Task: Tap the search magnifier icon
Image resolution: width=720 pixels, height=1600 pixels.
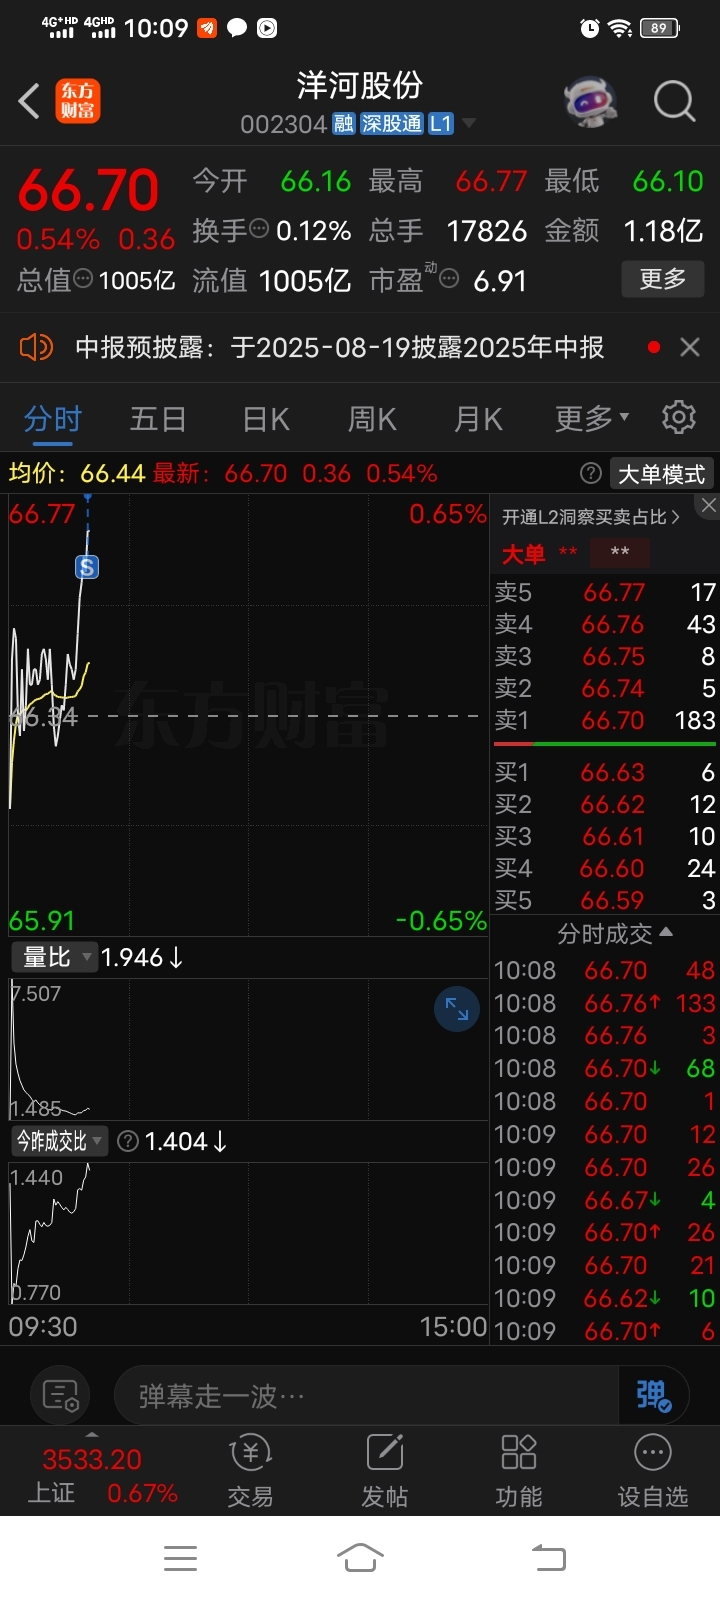Action: click(x=674, y=101)
